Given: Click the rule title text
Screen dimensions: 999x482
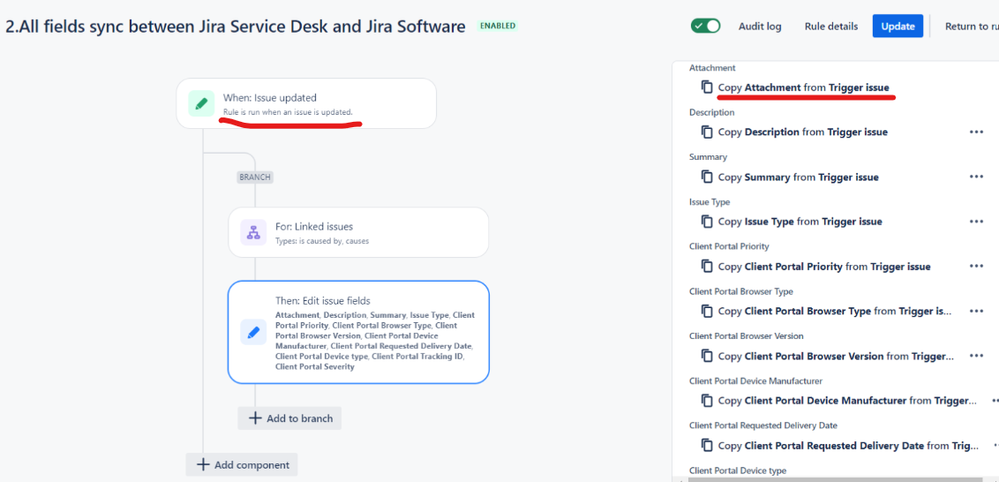Looking at the screenshot, I should tap(235, 27).
